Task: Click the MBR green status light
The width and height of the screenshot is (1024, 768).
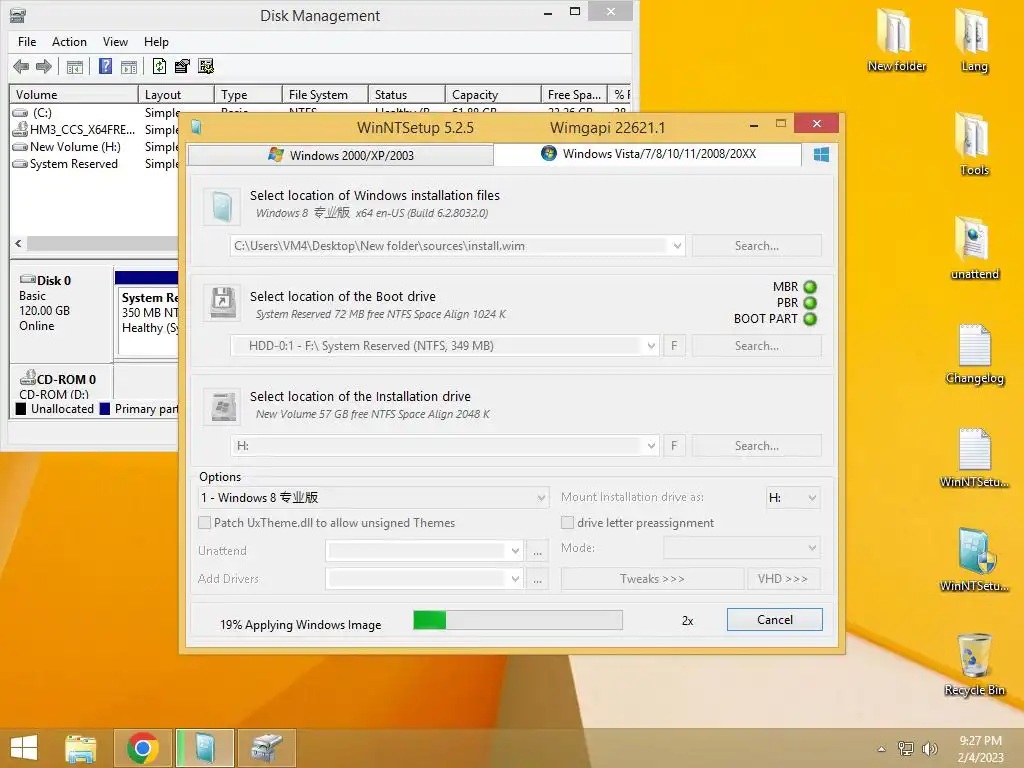Action: [810, 287]
